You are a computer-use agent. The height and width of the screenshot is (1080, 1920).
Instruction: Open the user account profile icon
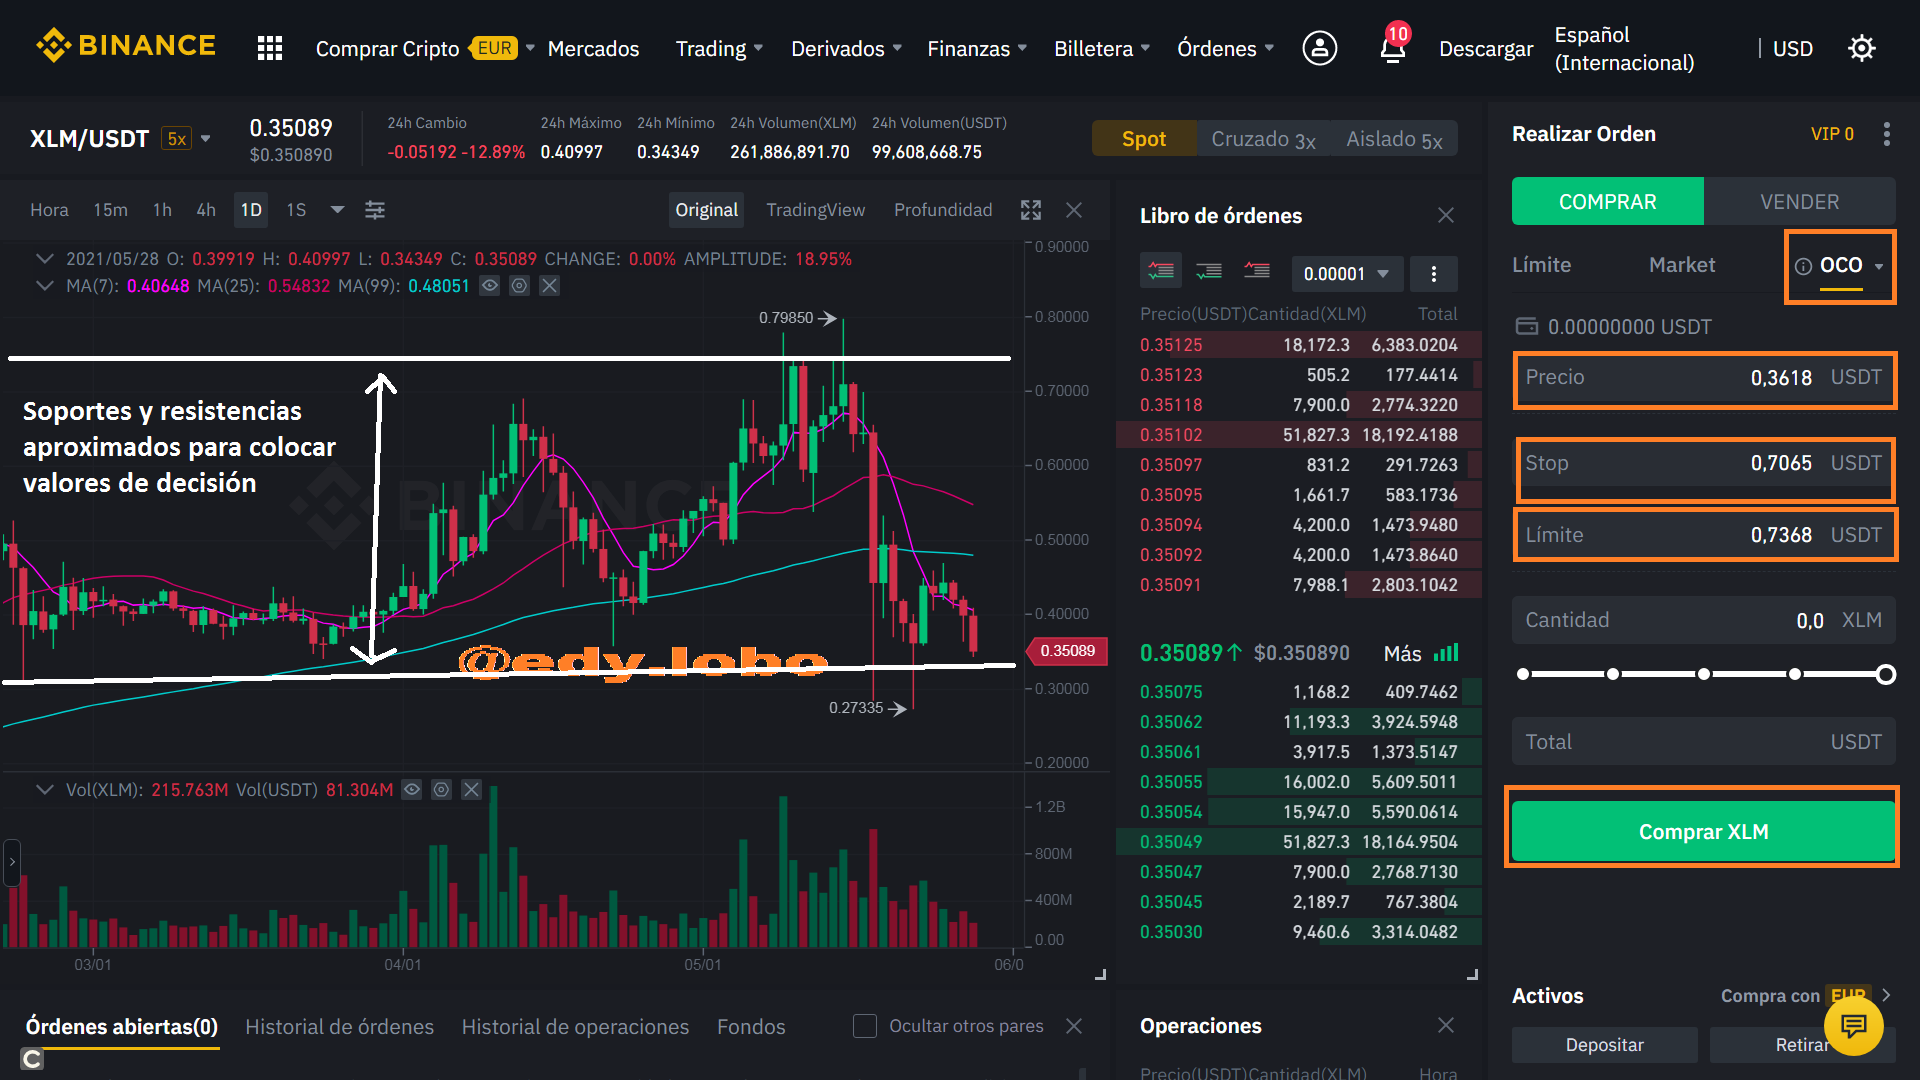[x=1320, y=48]
